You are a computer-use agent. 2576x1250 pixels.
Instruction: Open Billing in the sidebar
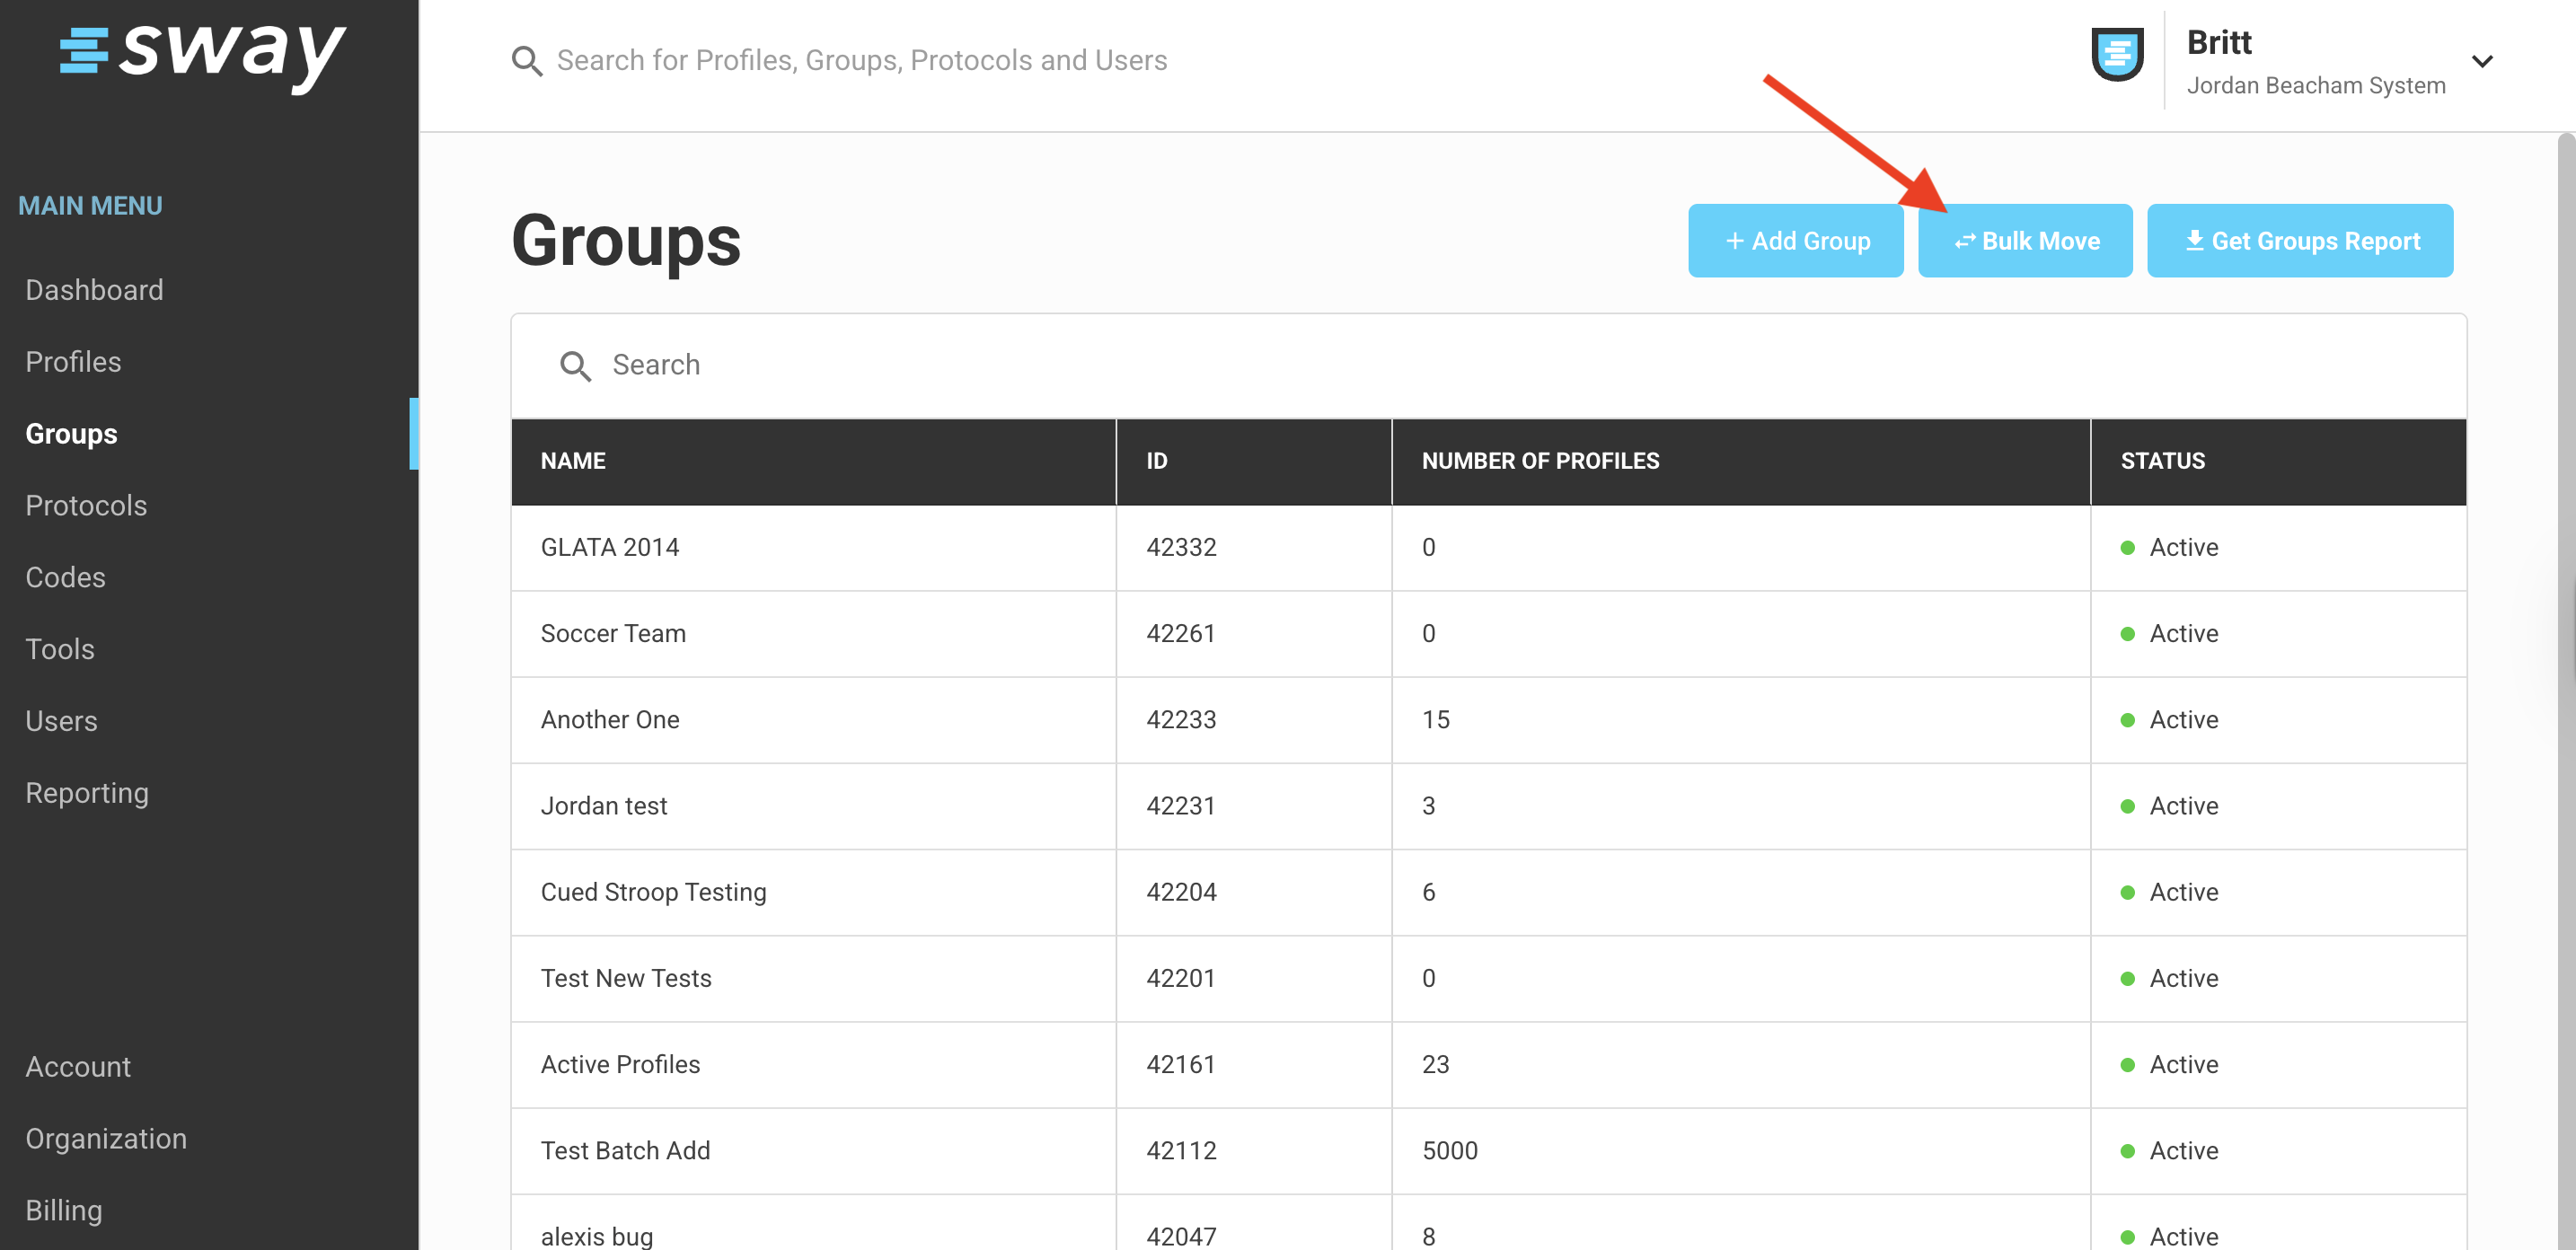64,1211
